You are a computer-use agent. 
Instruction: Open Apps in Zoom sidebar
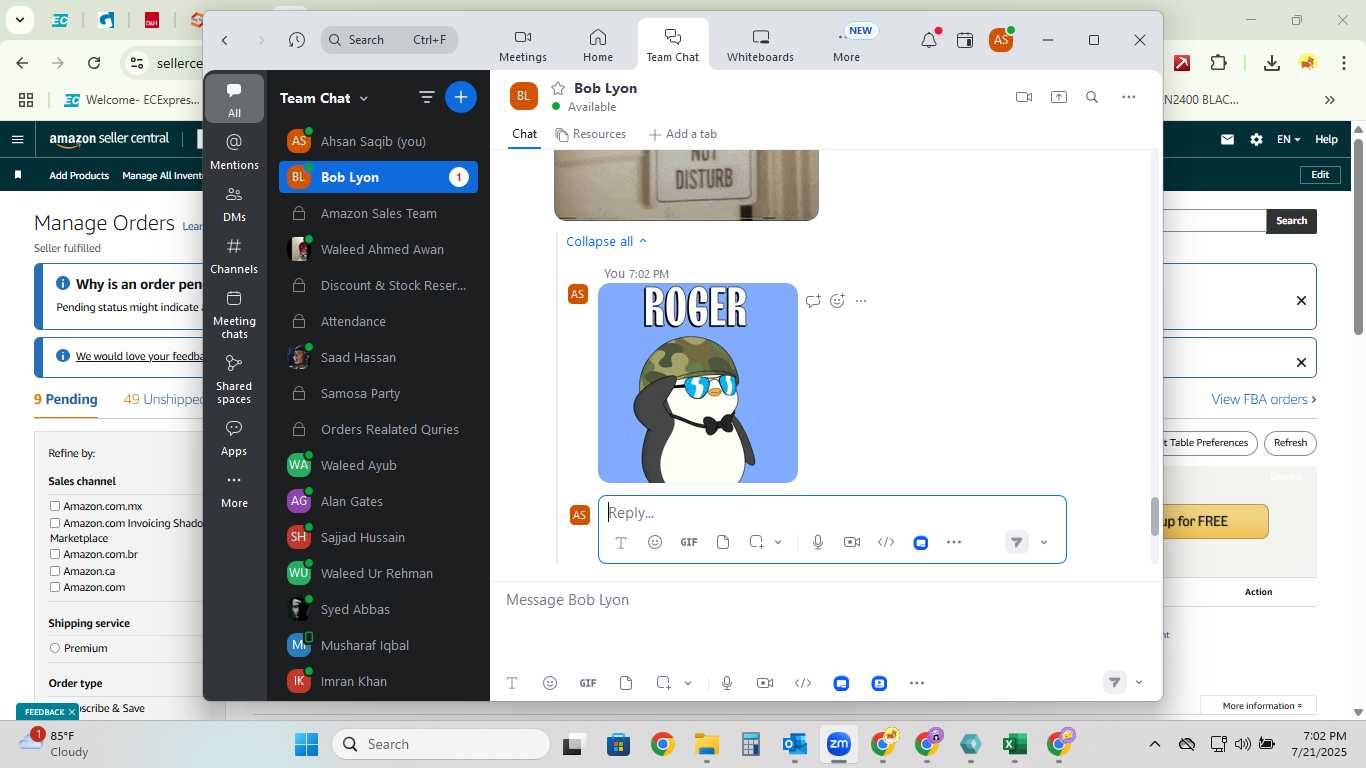click(x=234, y=437)
